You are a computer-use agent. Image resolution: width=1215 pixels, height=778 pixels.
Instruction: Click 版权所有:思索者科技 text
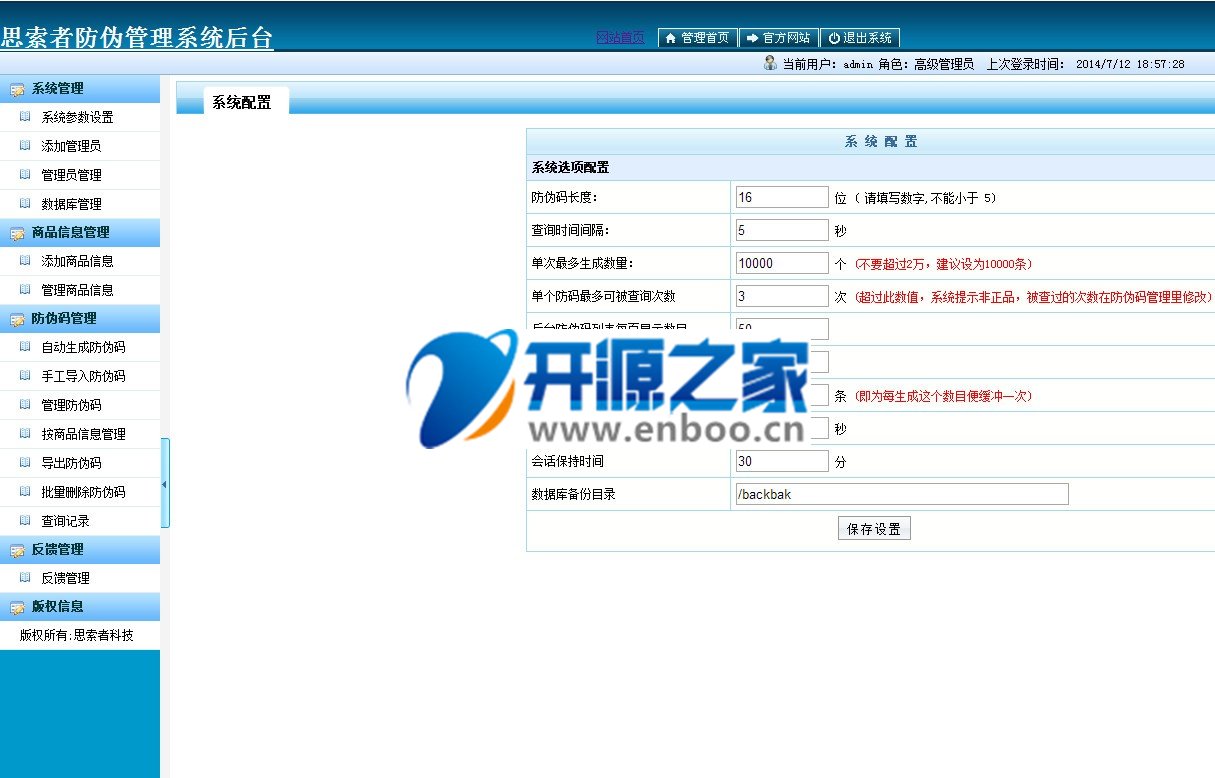coord(76,635)
